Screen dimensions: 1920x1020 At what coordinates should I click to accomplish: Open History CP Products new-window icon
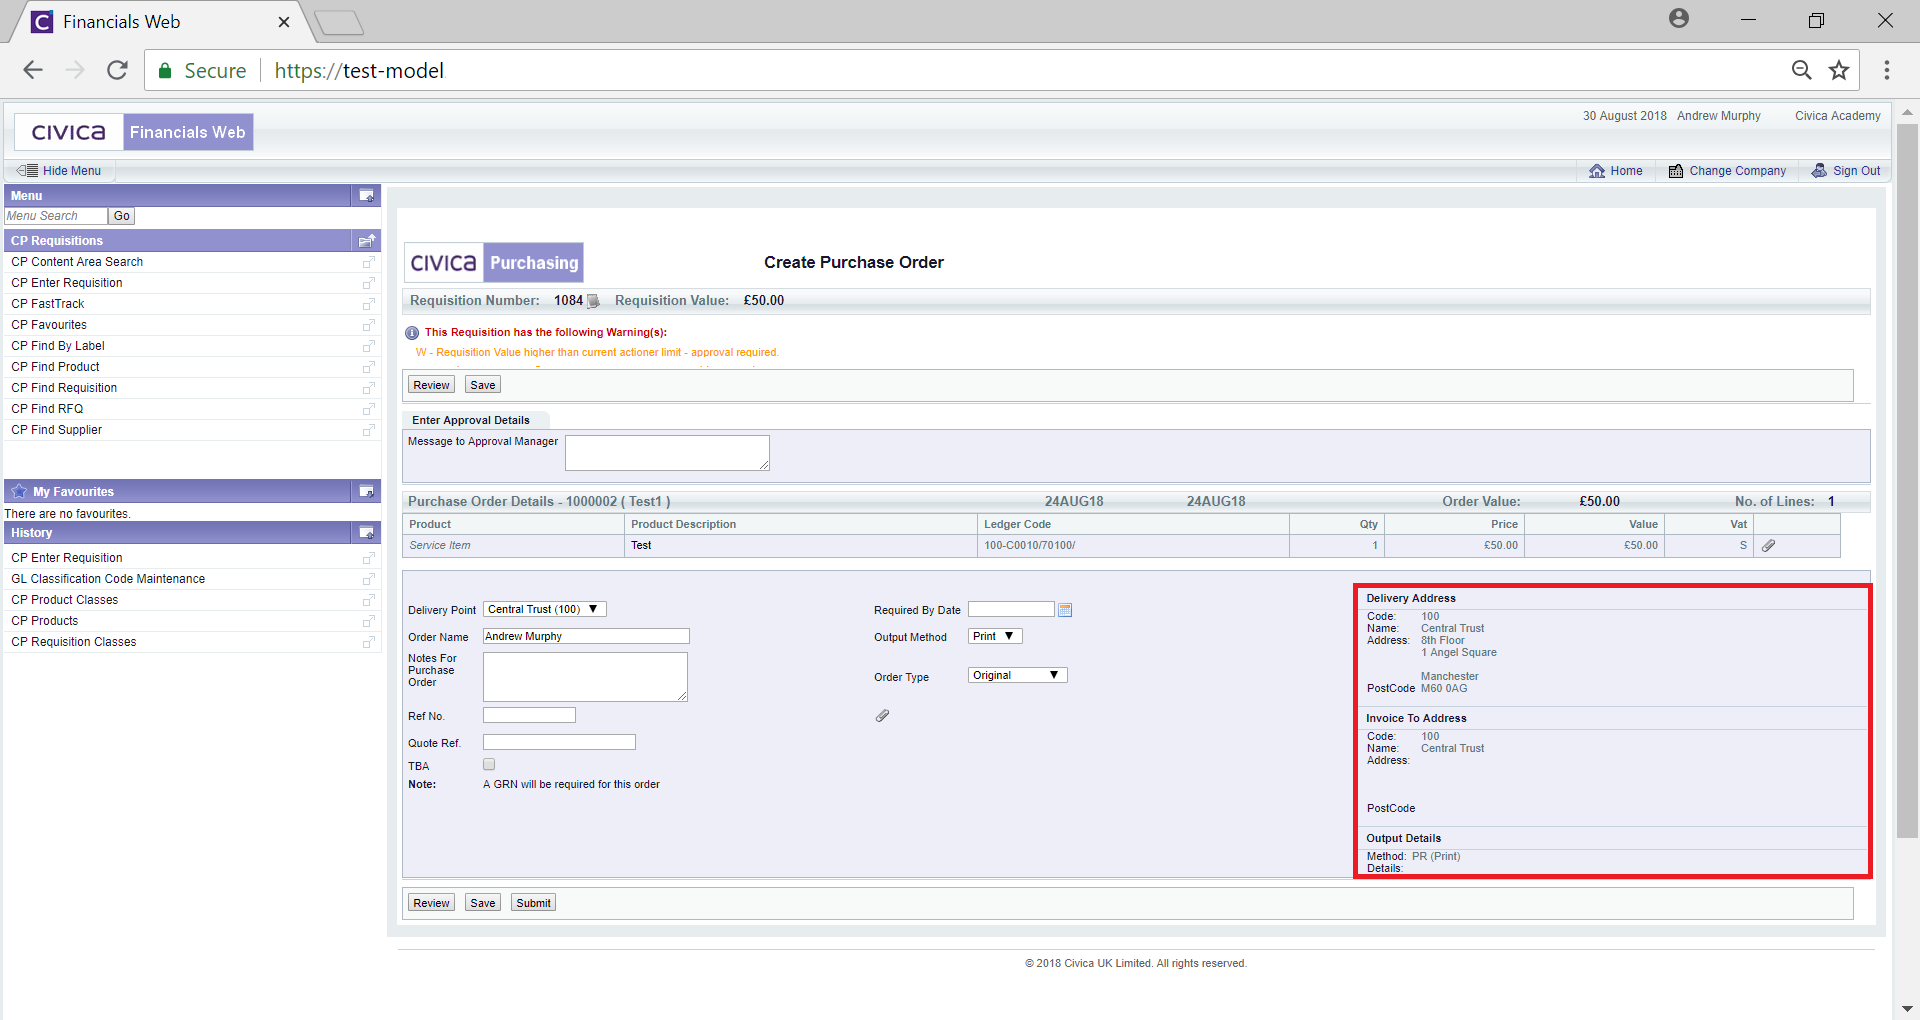click(368, 621)
